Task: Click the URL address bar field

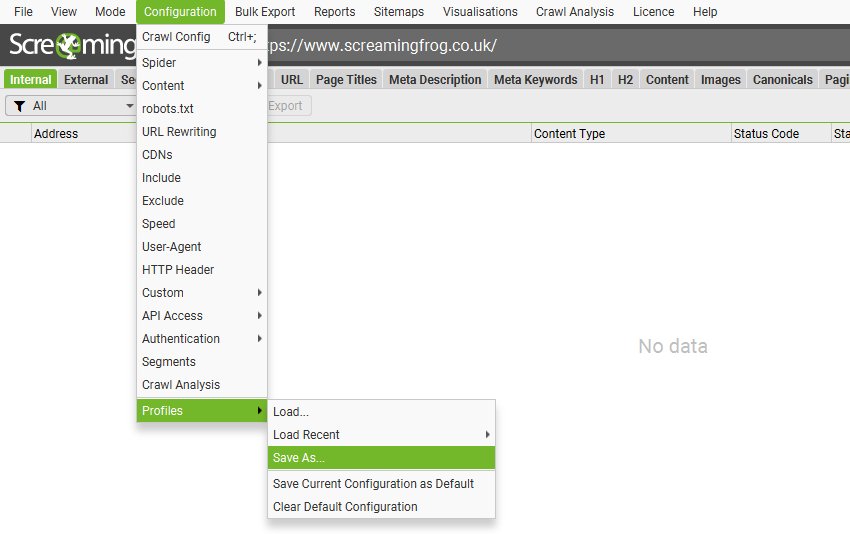Action: click(558, 46)
